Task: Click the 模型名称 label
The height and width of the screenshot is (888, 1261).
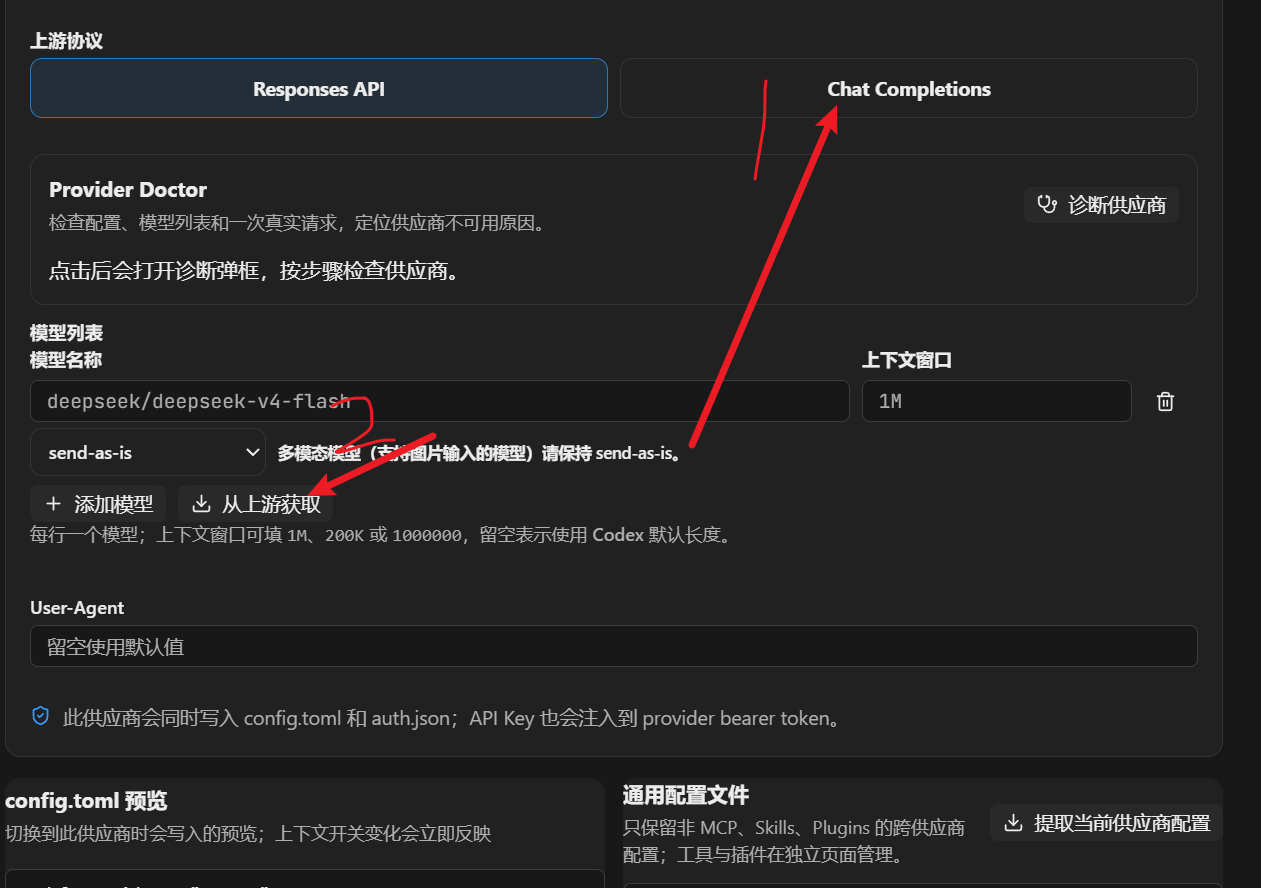Action: (66, 360)
